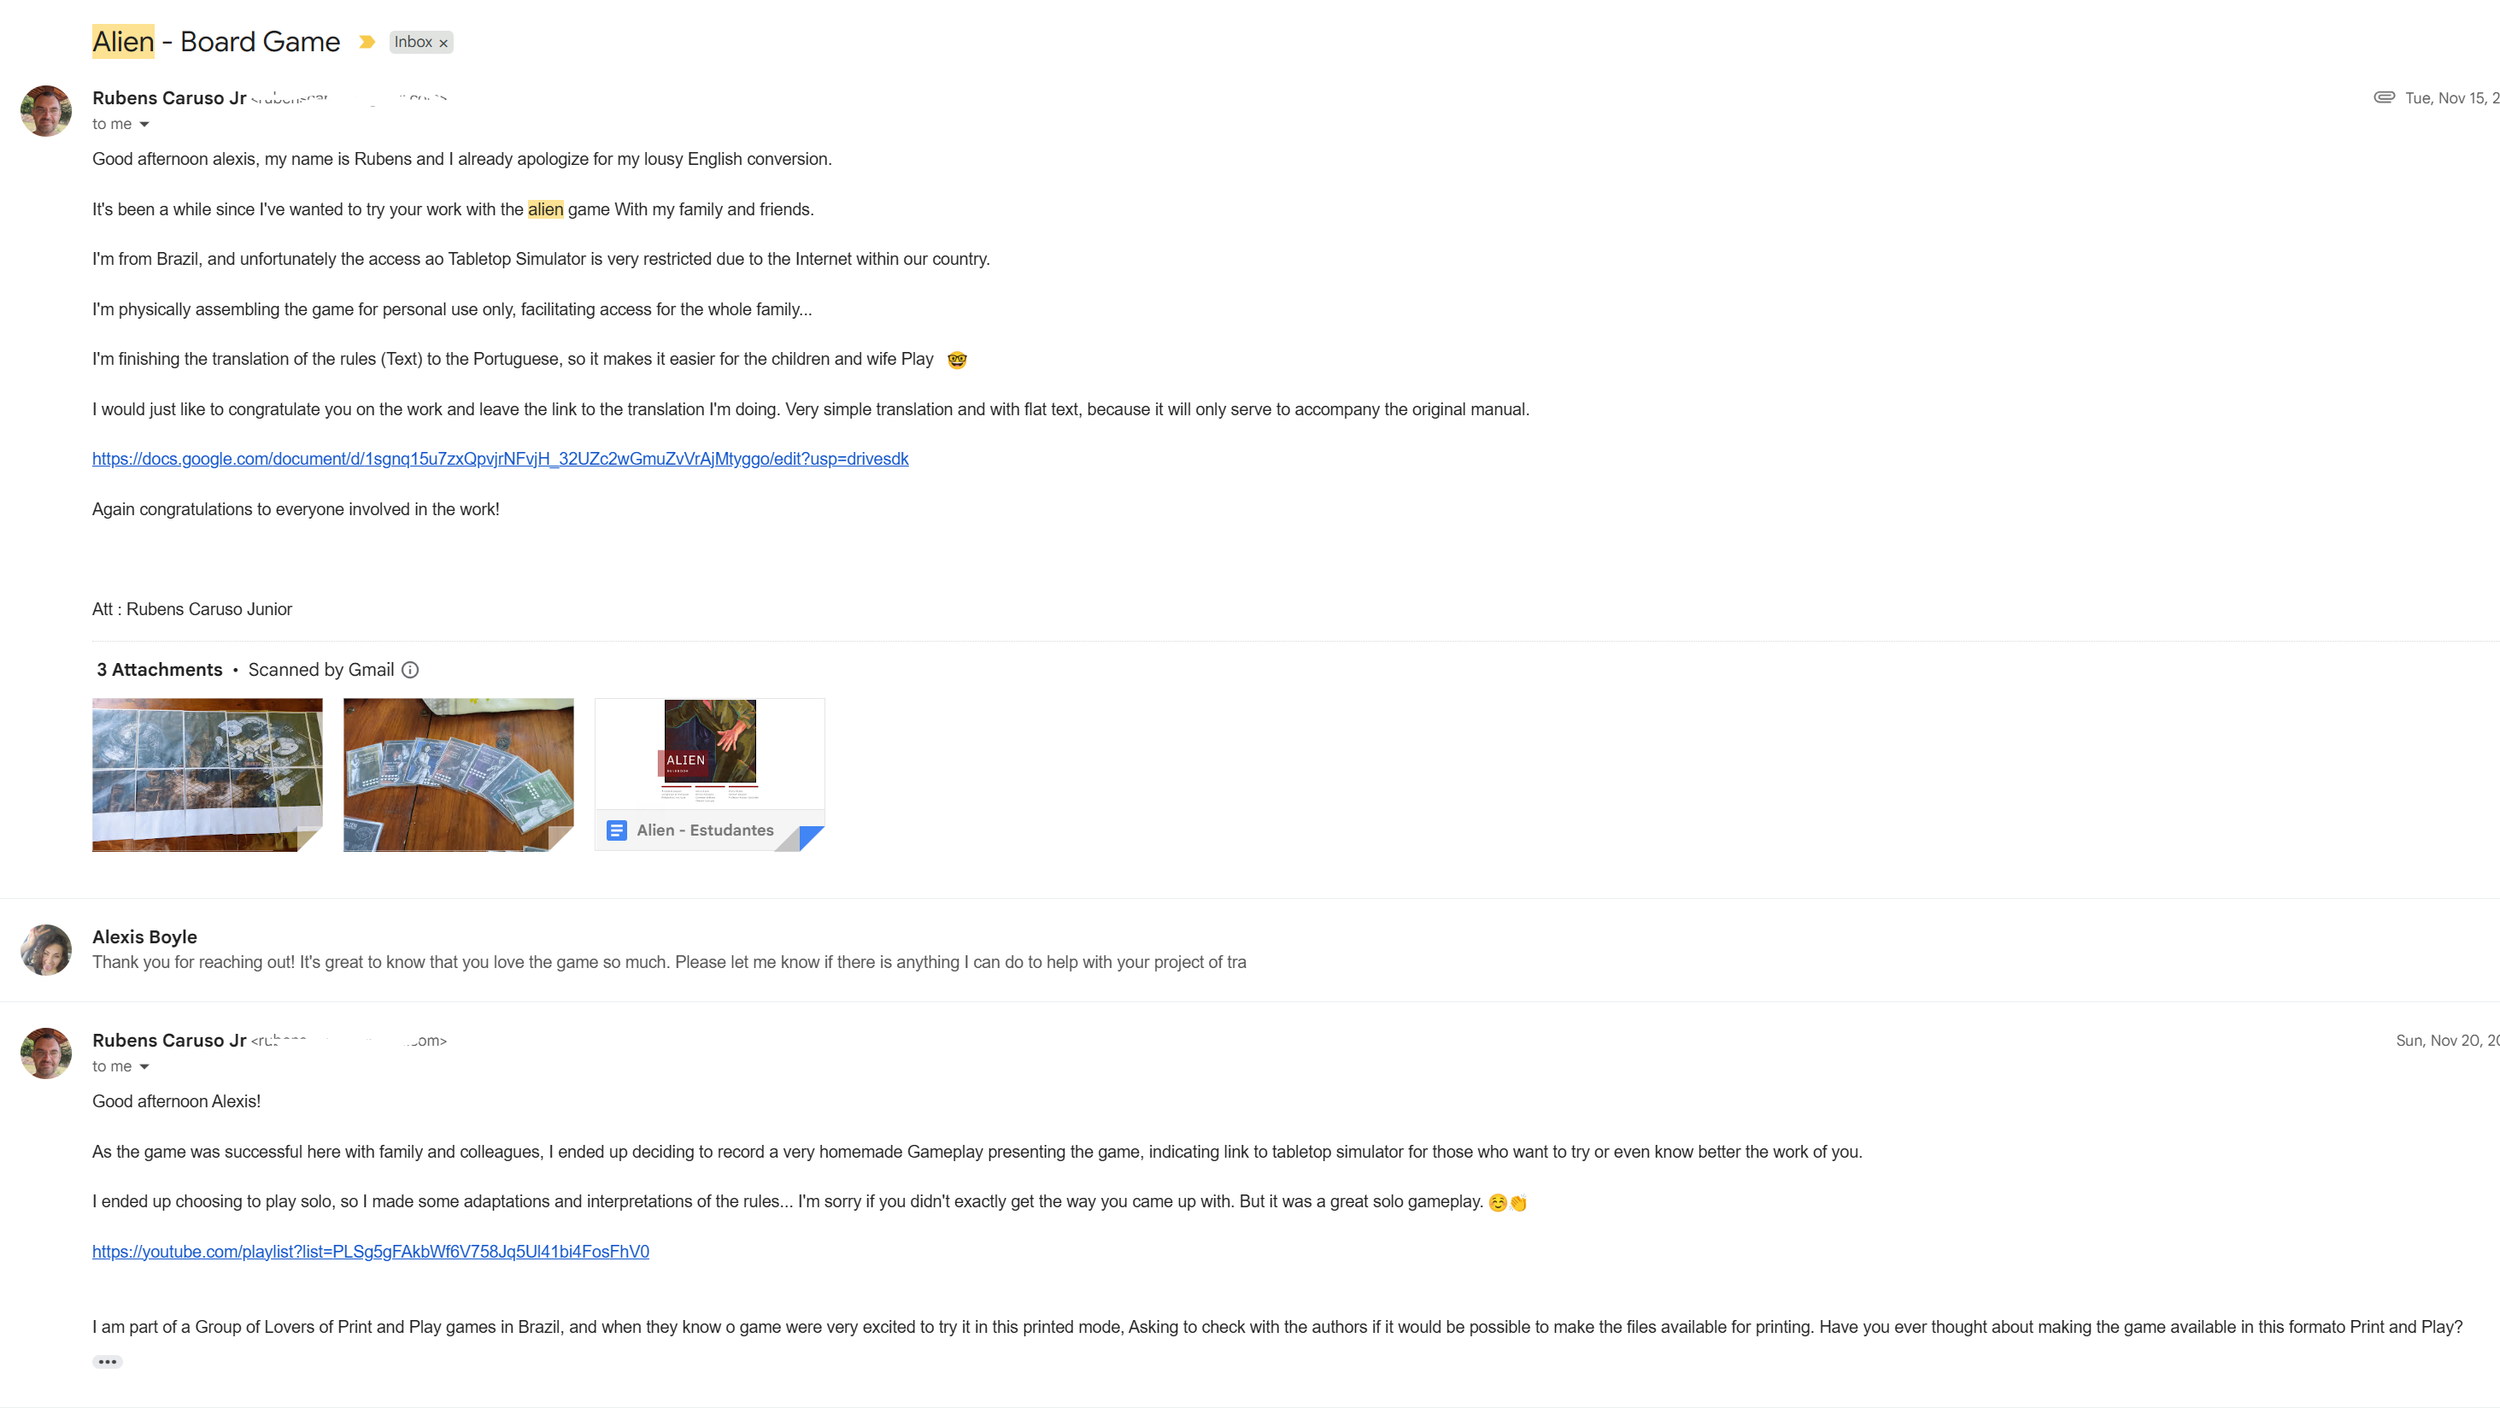Expand 'to me' details in second Rubens email

click(x=144, y=1067)
